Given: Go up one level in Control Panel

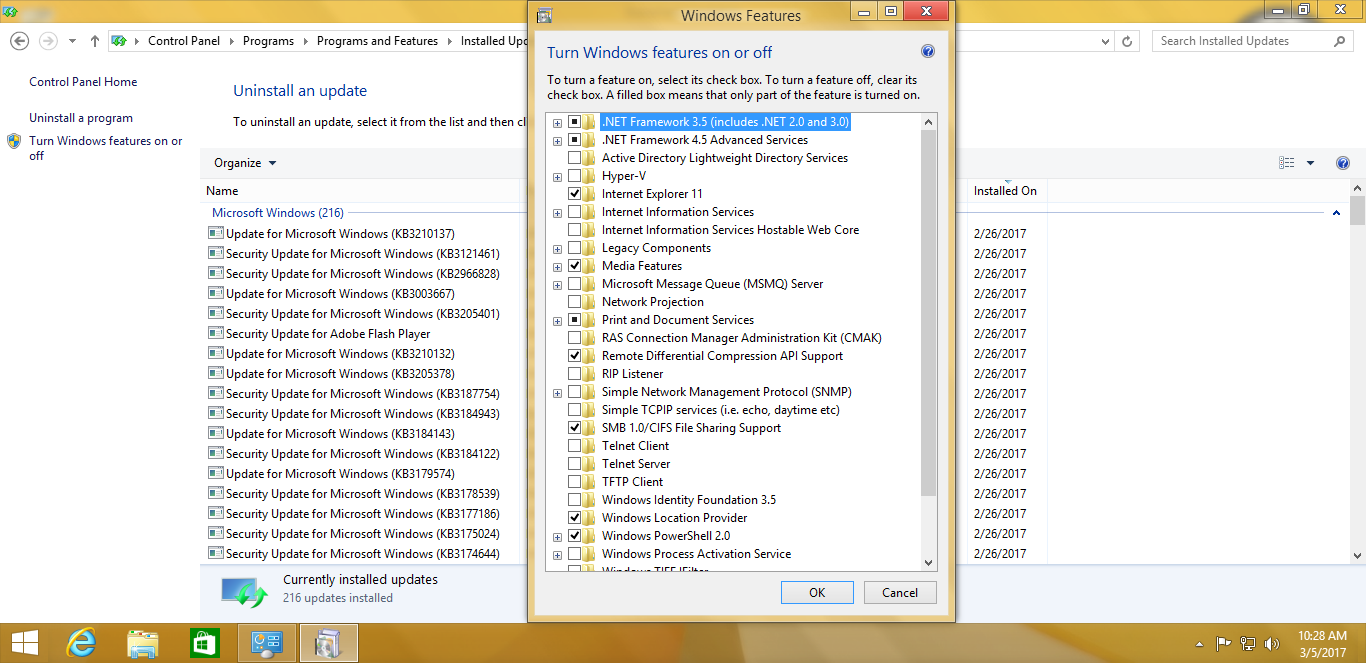Looking at the screenshot, I should 95,41.
